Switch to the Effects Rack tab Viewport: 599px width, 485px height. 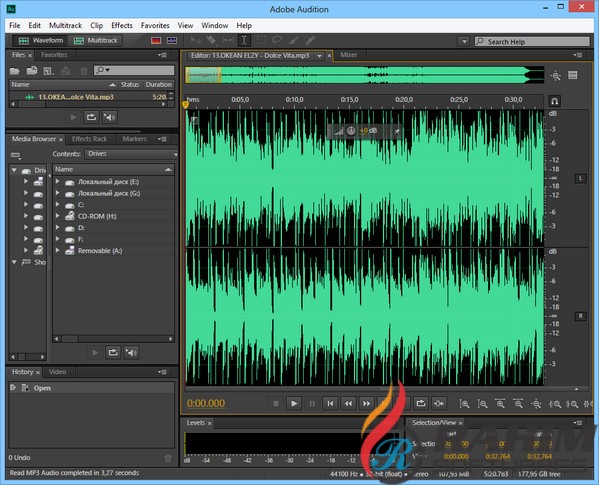pyautogui.click(x=89, y=139)
